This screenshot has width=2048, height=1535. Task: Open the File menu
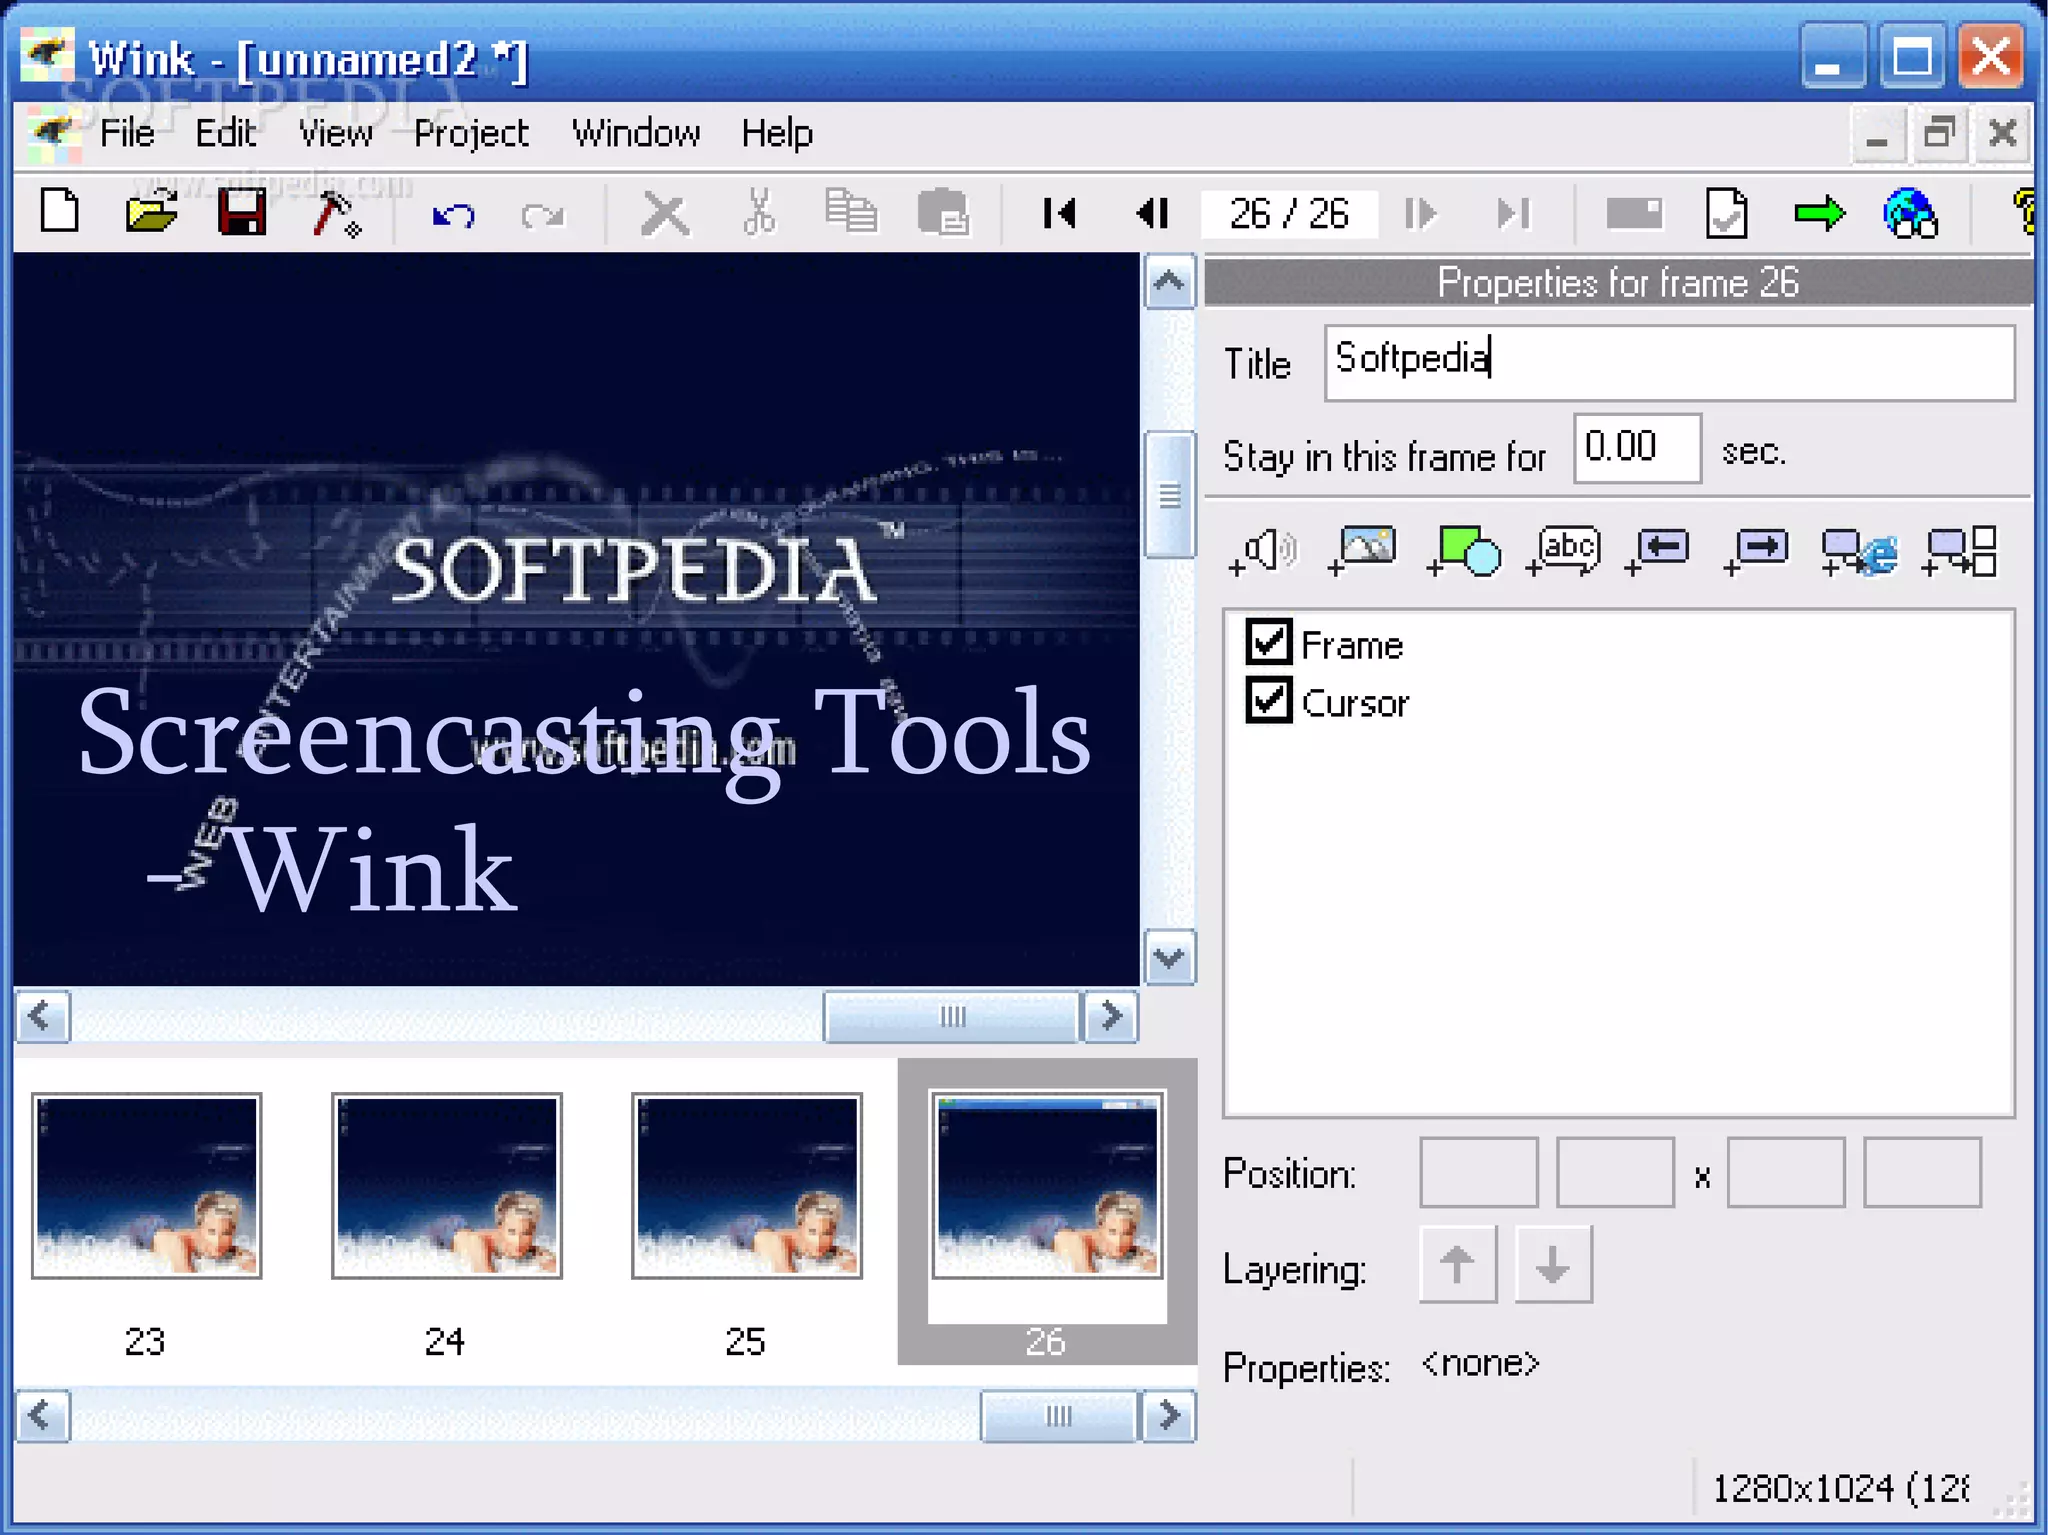[127, 133]
